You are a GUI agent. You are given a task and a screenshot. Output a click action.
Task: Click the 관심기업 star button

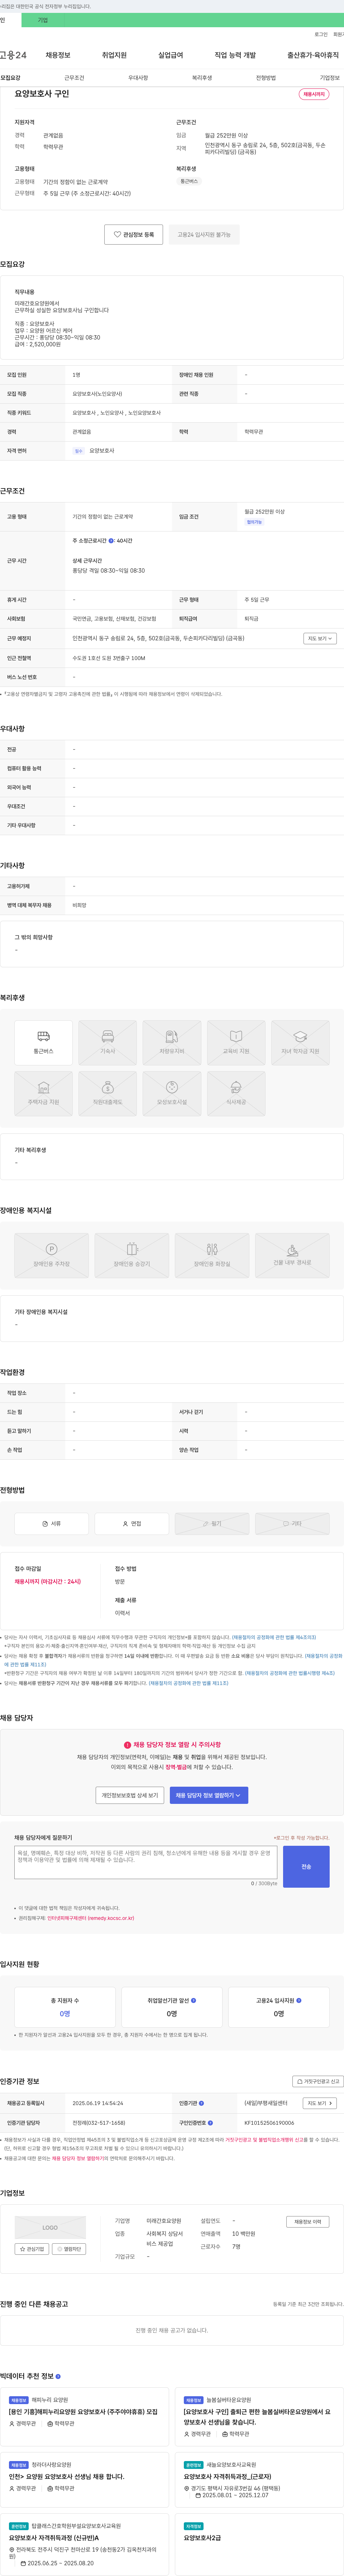click(x=32, y=2249)
